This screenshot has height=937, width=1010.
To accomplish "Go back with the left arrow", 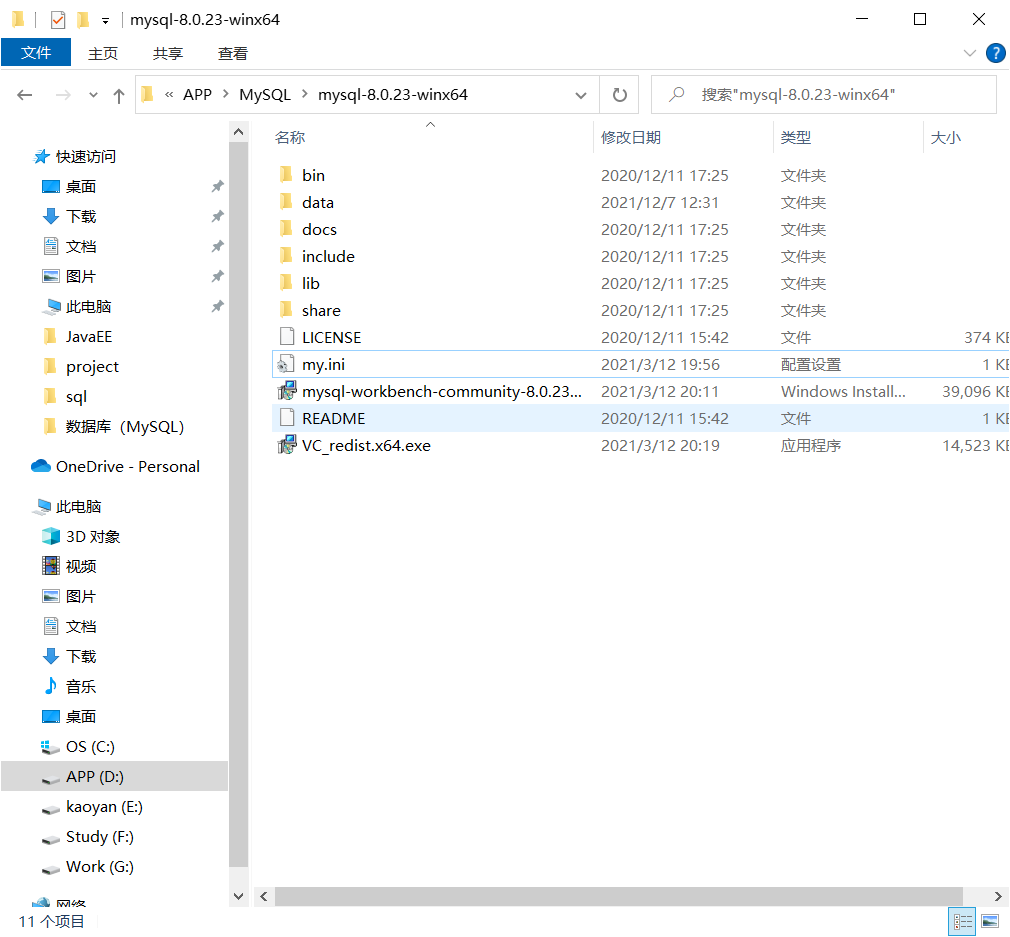I will click(24, 95).
